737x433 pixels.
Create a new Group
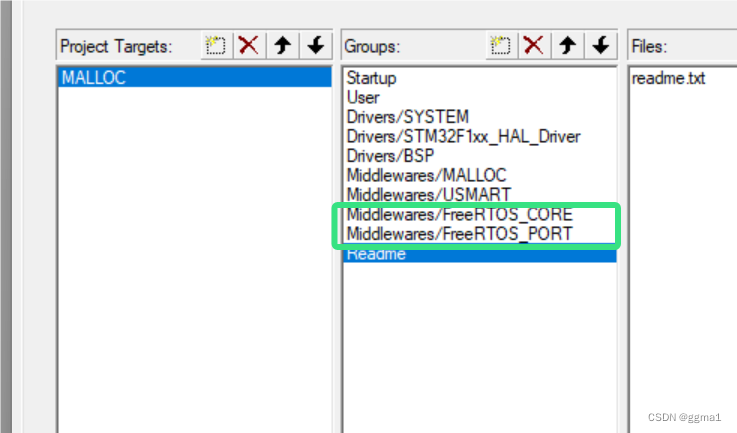pyautogui.click(x=501, y=46)
